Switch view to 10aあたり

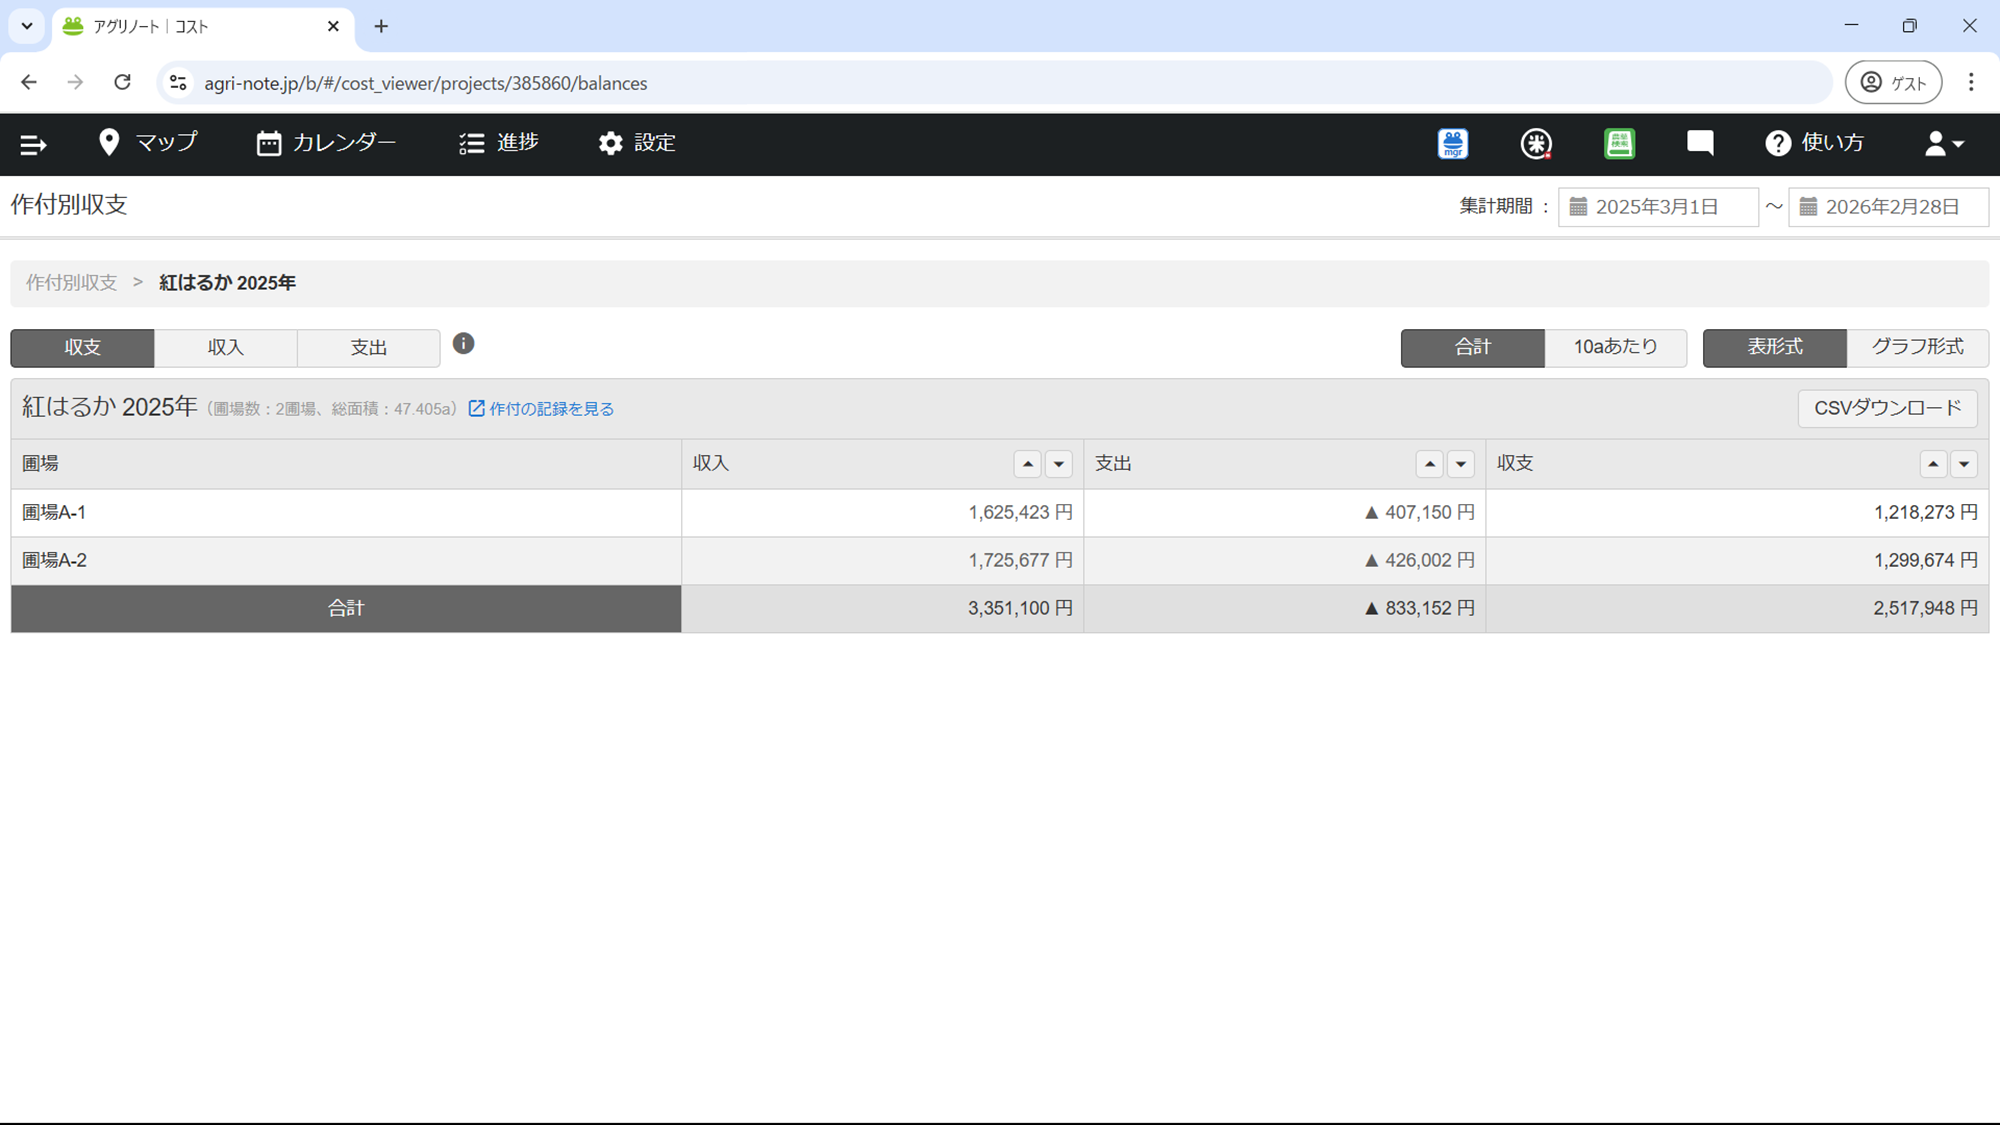(1615, 347)
